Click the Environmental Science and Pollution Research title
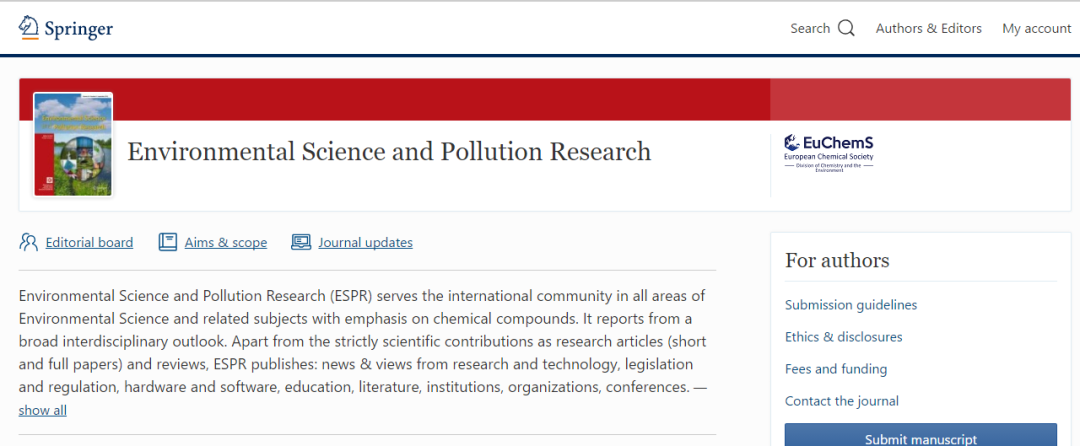 click(389, 152)
